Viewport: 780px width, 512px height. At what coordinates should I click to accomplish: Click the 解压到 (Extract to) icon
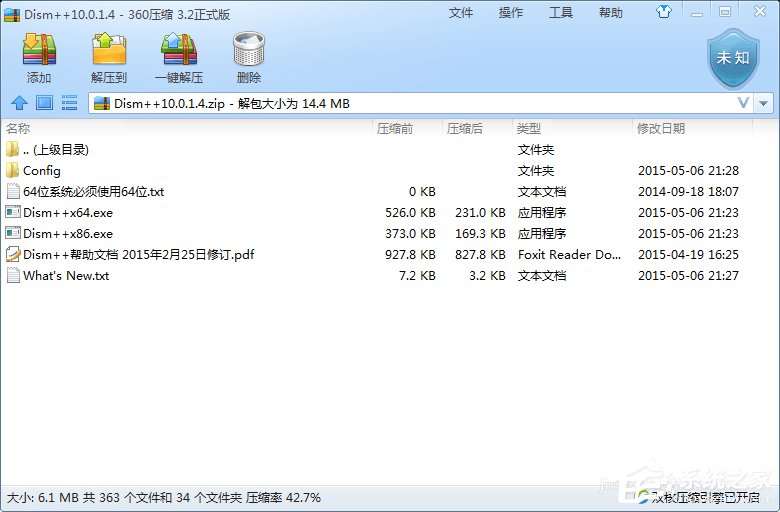click(109, 49)
